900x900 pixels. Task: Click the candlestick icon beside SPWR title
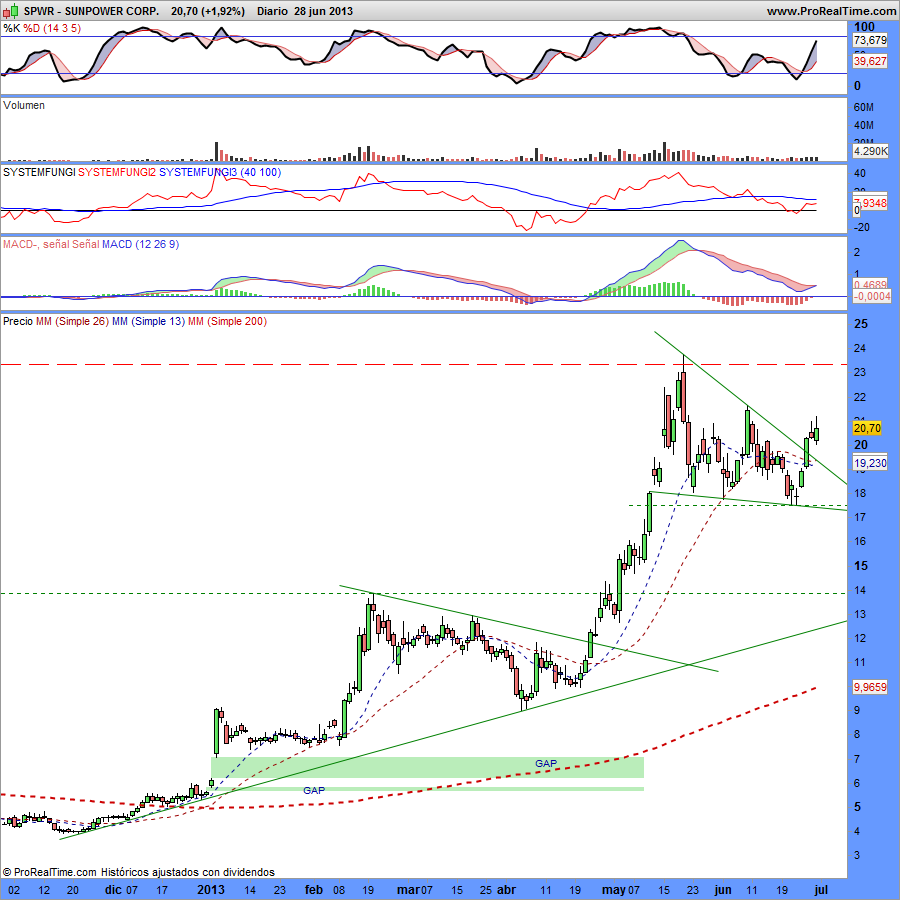[x=10, y=11]
